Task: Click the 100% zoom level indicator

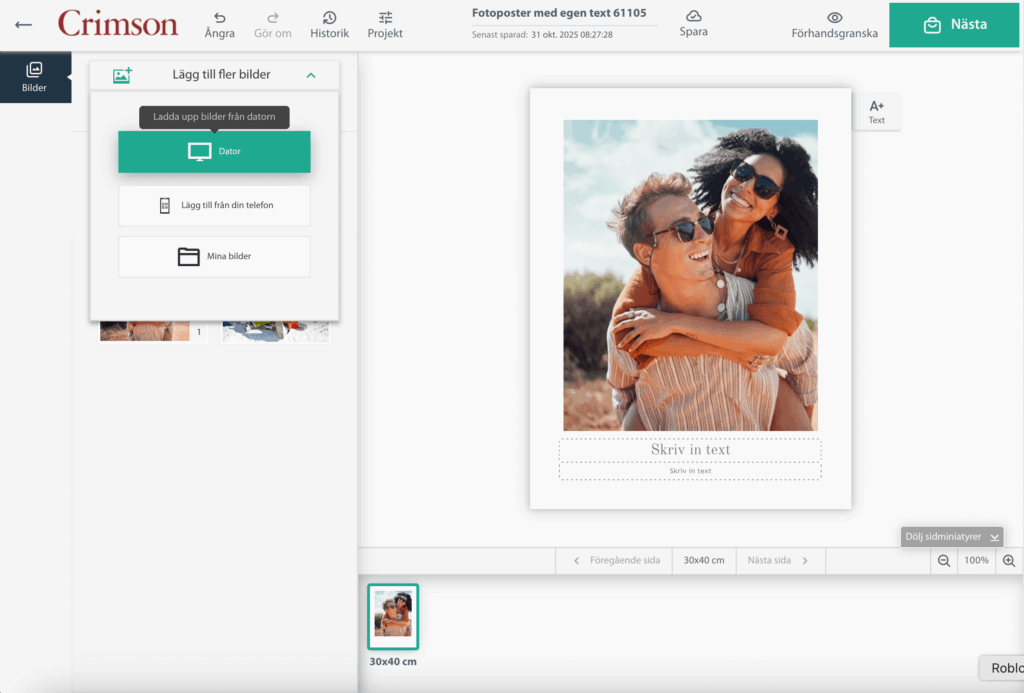Action: point(976,561)
